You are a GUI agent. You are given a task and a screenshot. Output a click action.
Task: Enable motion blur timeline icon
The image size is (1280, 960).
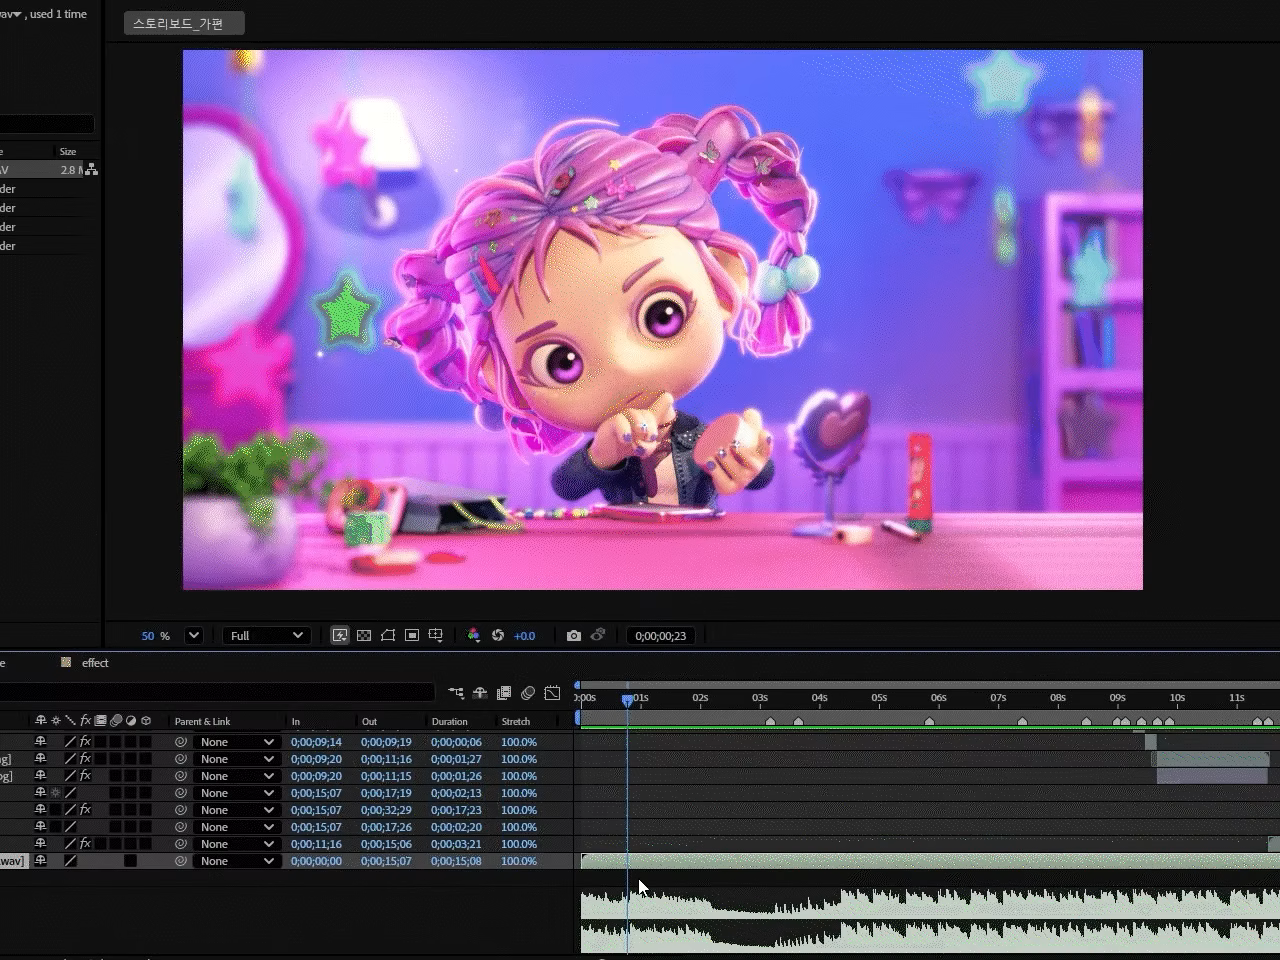pyautogui.click(x=528, y=693)
